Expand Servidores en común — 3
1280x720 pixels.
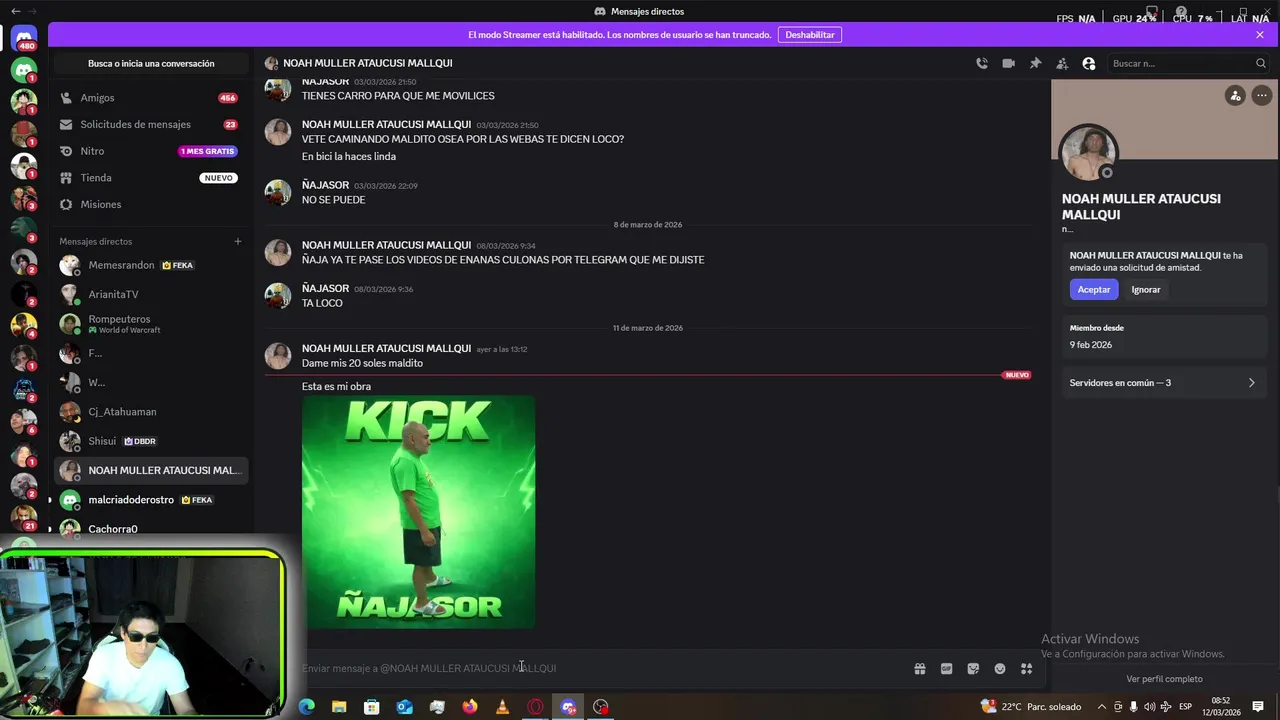click(1162, 383)
